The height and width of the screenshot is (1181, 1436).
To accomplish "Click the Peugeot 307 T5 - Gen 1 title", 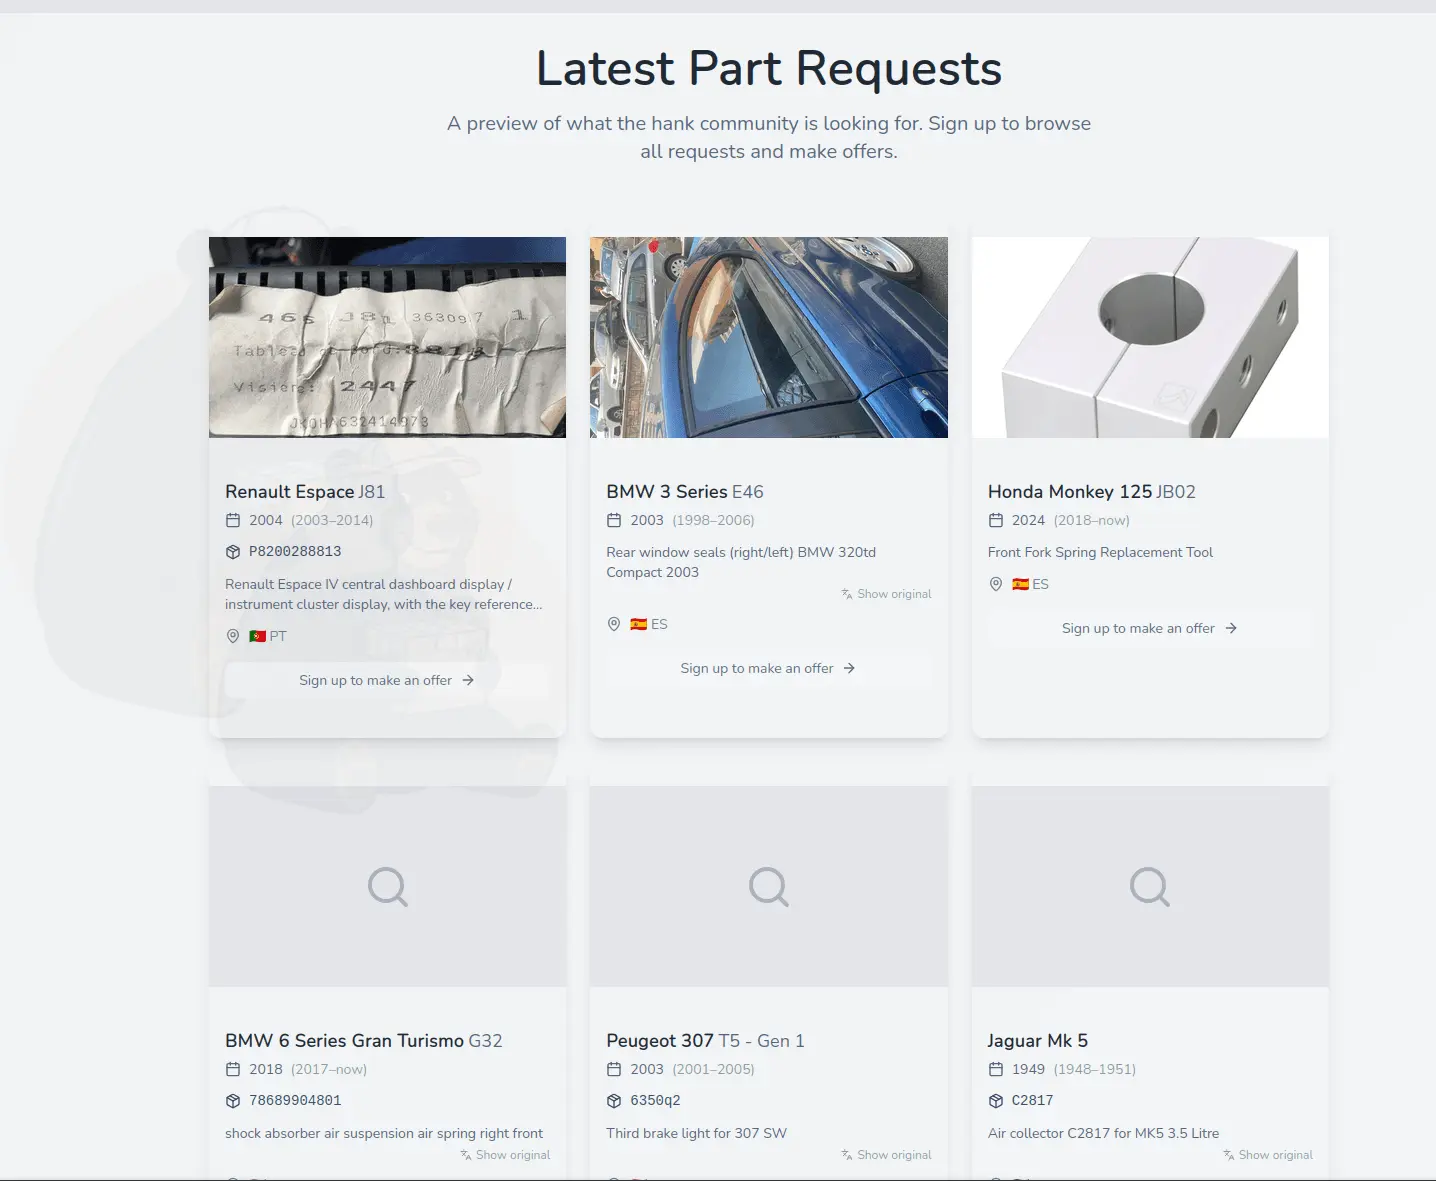I will pyautogui.click(x=705, y=1040).
